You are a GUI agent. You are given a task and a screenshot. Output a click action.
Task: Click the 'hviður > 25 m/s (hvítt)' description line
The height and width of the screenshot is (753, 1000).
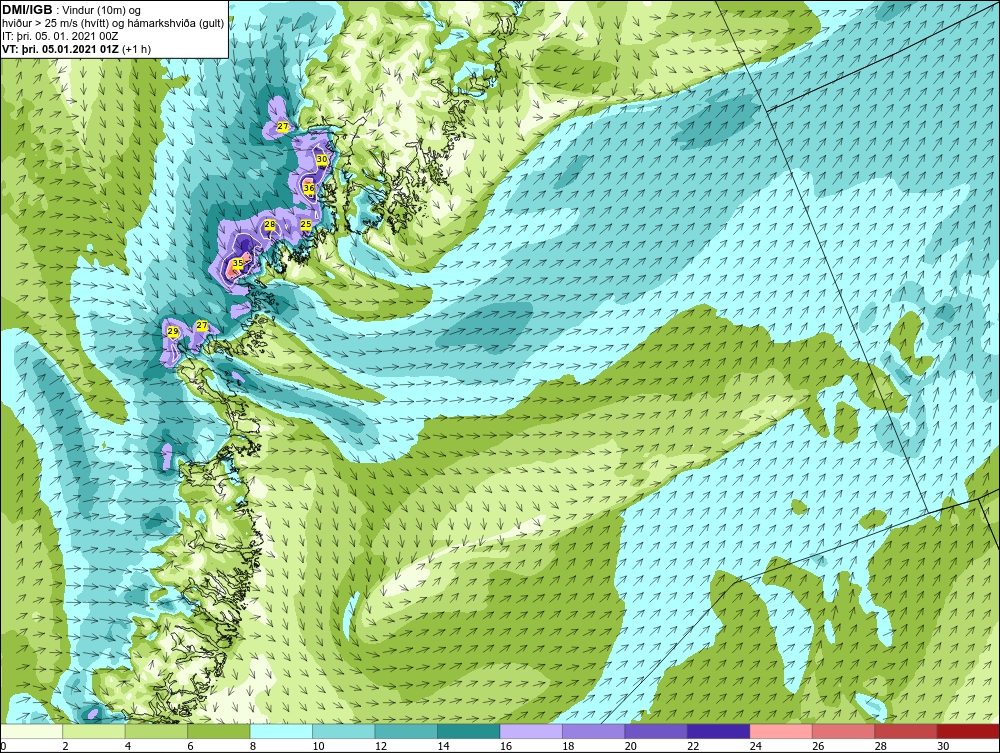coord(113,23)
